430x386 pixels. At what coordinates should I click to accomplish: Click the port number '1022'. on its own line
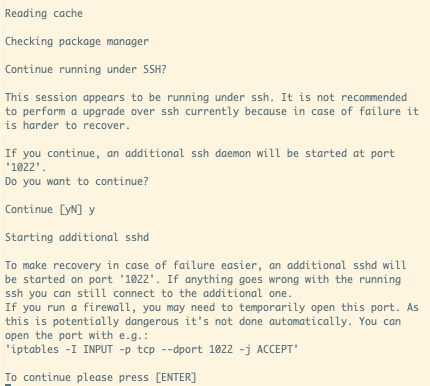pyautogui.click(x=26, y=167)
